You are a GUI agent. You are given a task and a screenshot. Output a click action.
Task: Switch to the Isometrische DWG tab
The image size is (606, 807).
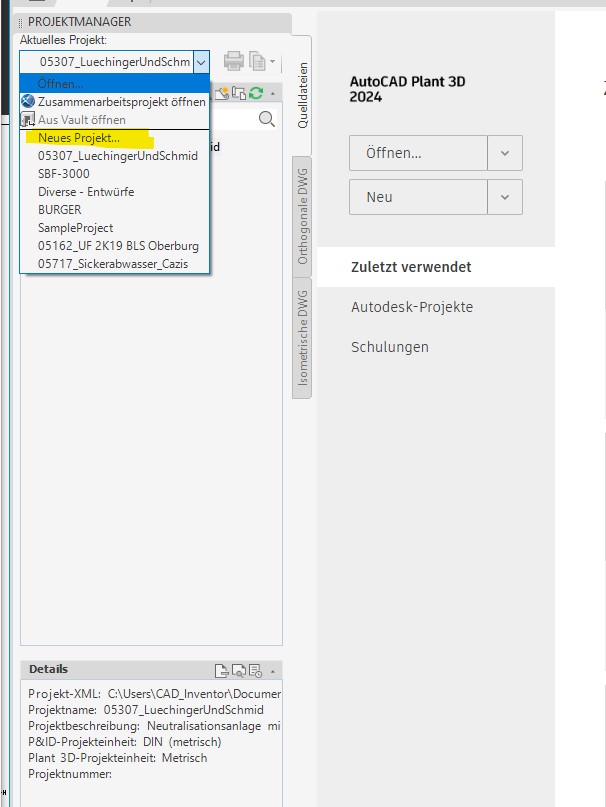(302, 338)
